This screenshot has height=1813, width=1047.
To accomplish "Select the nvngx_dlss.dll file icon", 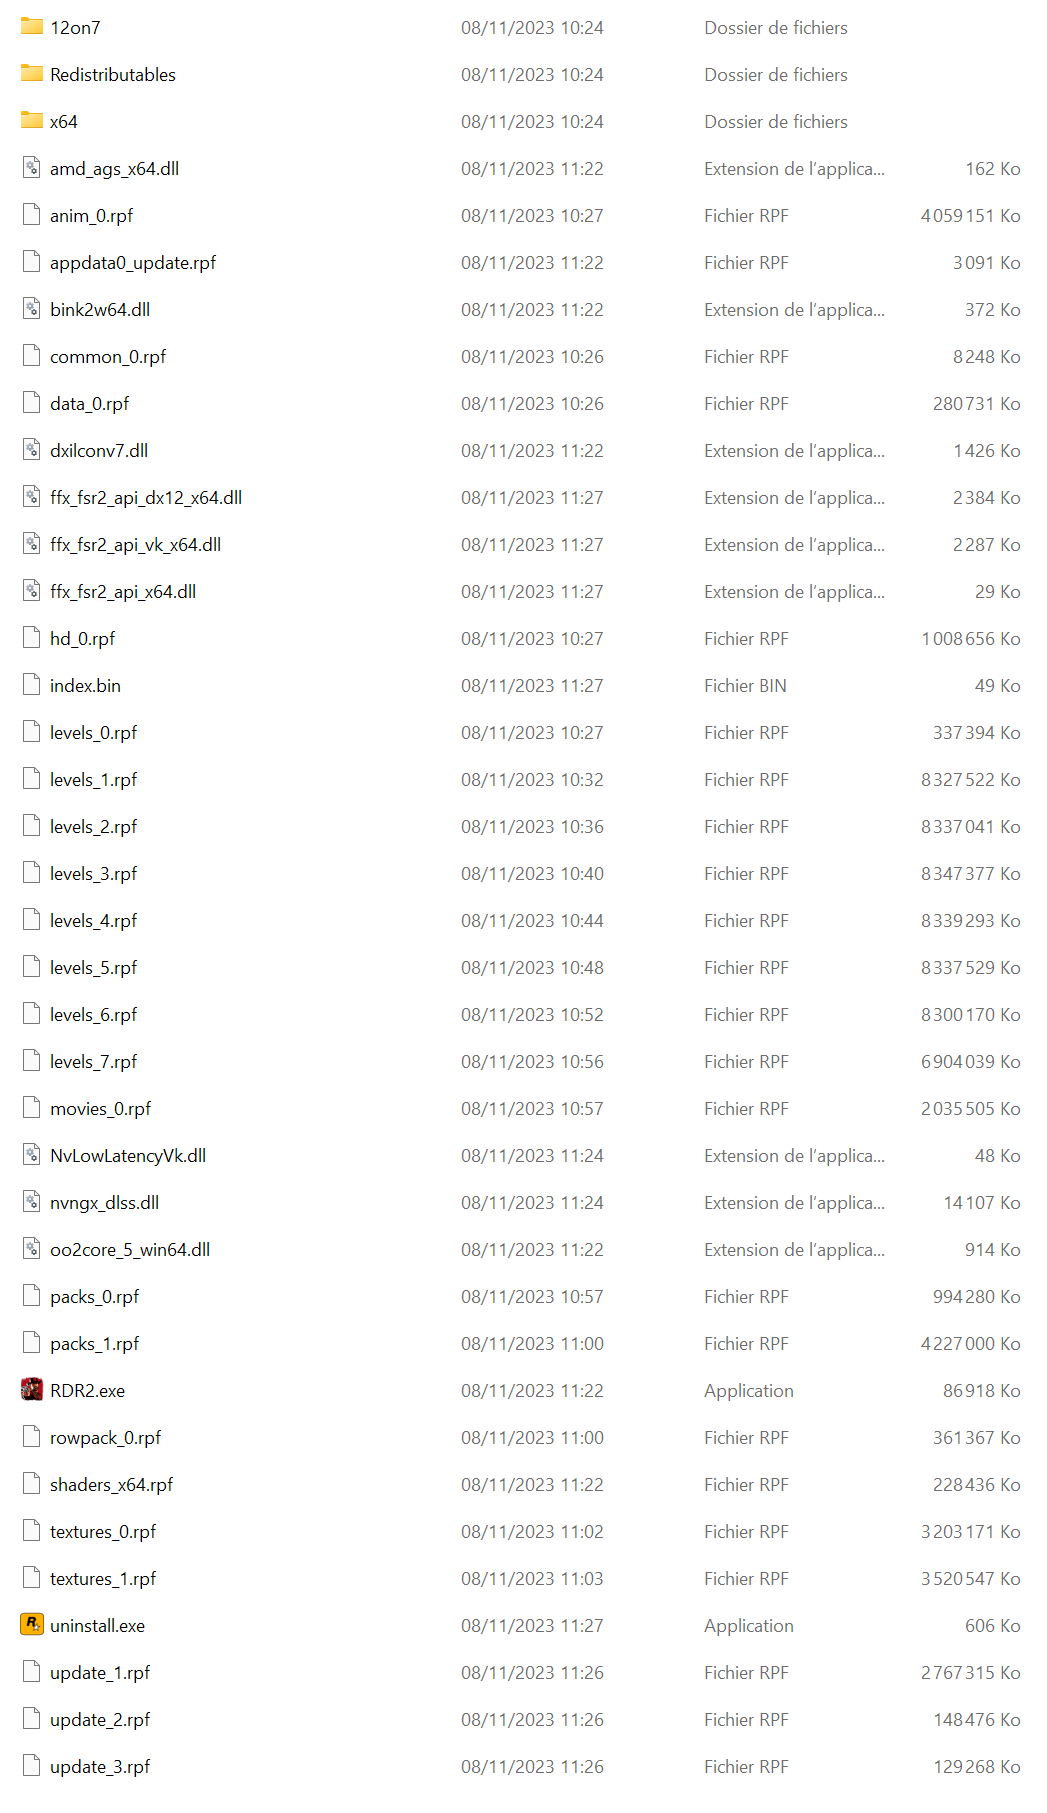I will (x=32, y=1202).
